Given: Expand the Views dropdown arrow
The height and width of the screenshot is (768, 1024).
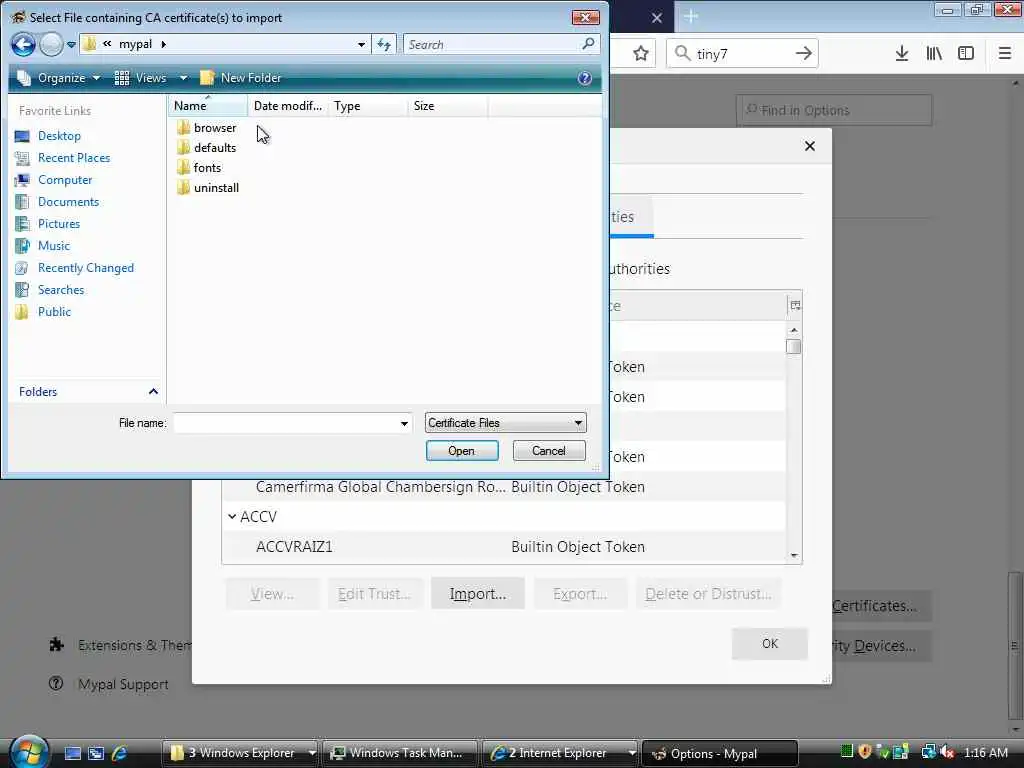Looking at the screenshot, I should click(x=184, y=78).
